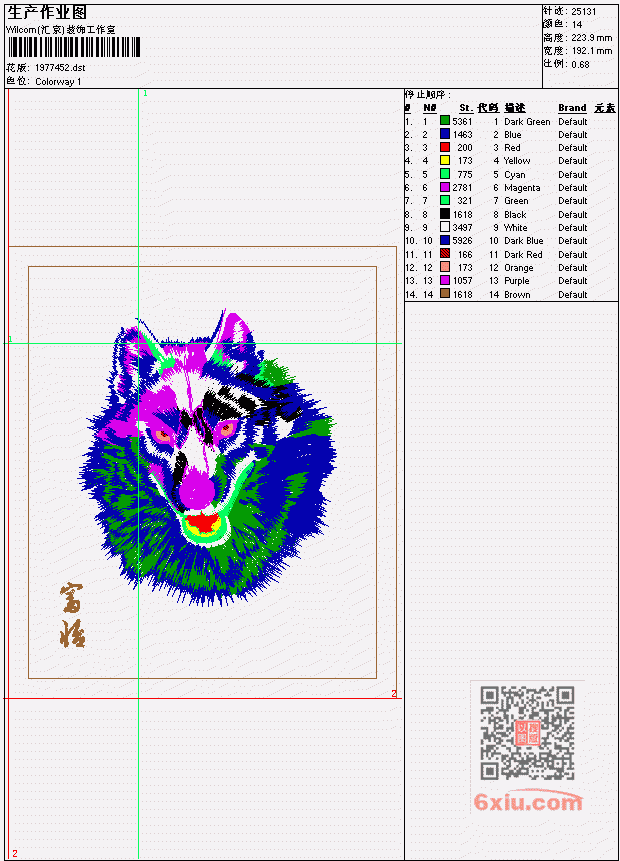The width and height of the screenshot is (620, 861).
Task: Select the Brown color swatch in row 14
Action: coord(445,294)
